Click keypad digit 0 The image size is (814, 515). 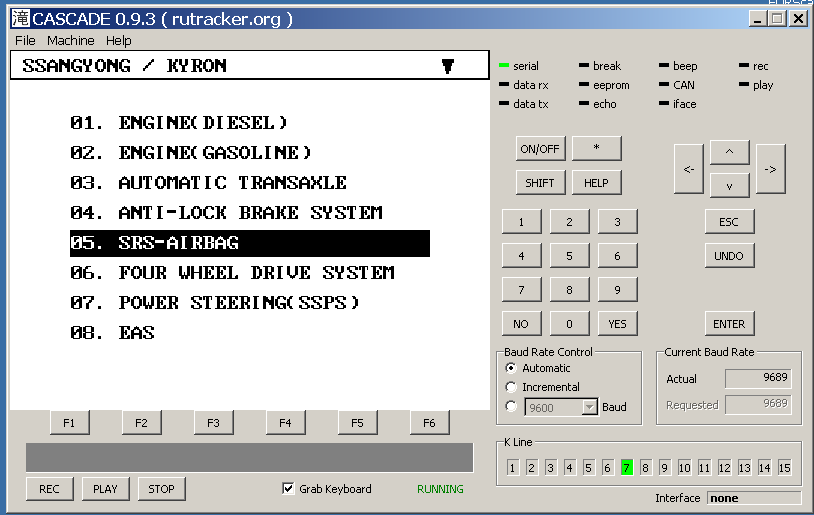coord(569,324)
